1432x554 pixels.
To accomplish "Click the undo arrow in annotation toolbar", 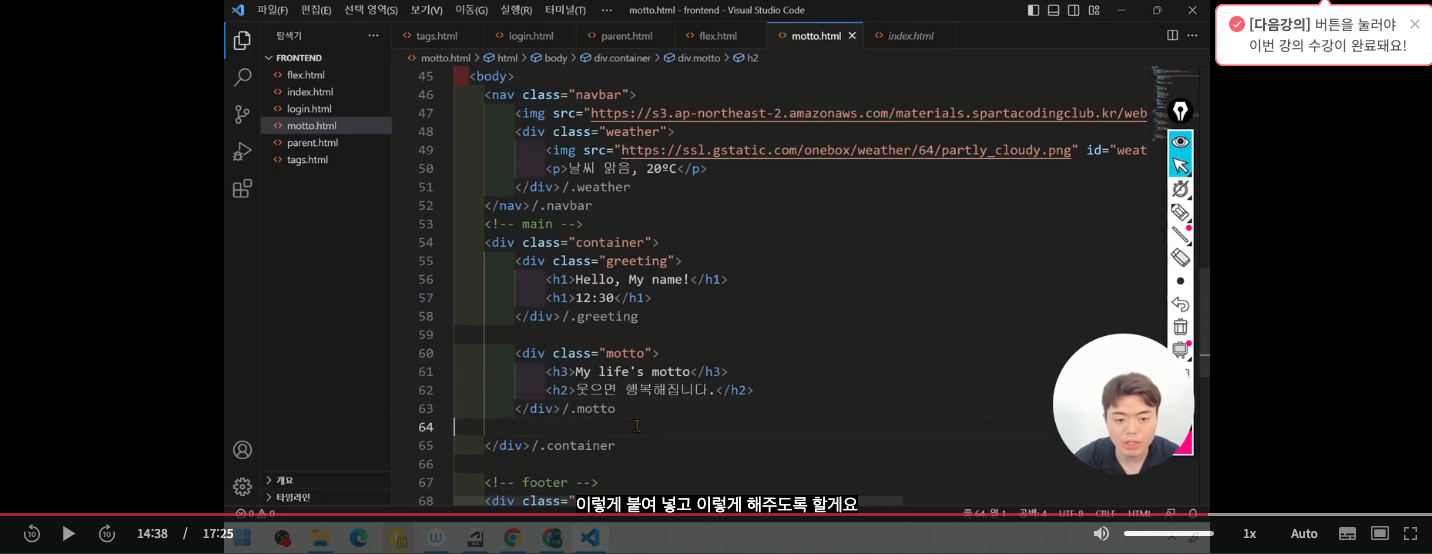I will point(1180,304).
